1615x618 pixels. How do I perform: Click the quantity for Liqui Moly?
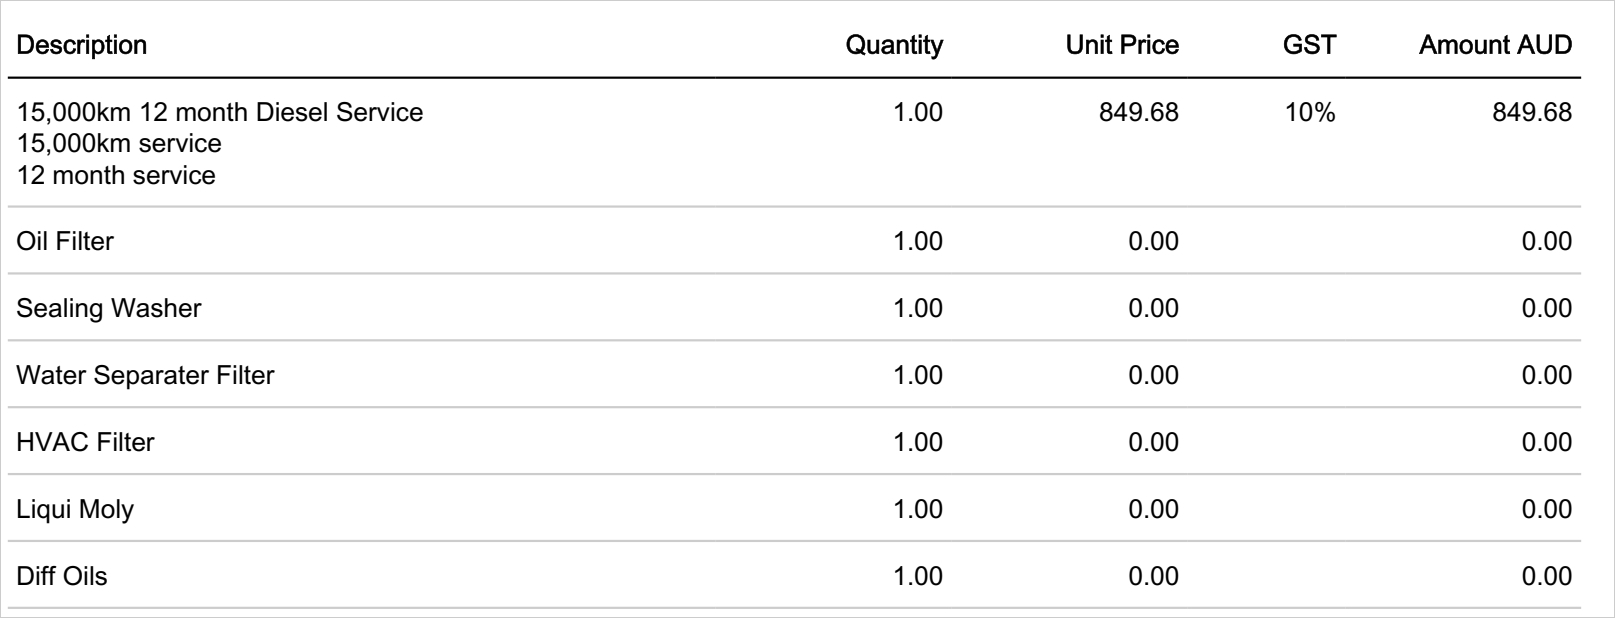click(x=917, y=509)
